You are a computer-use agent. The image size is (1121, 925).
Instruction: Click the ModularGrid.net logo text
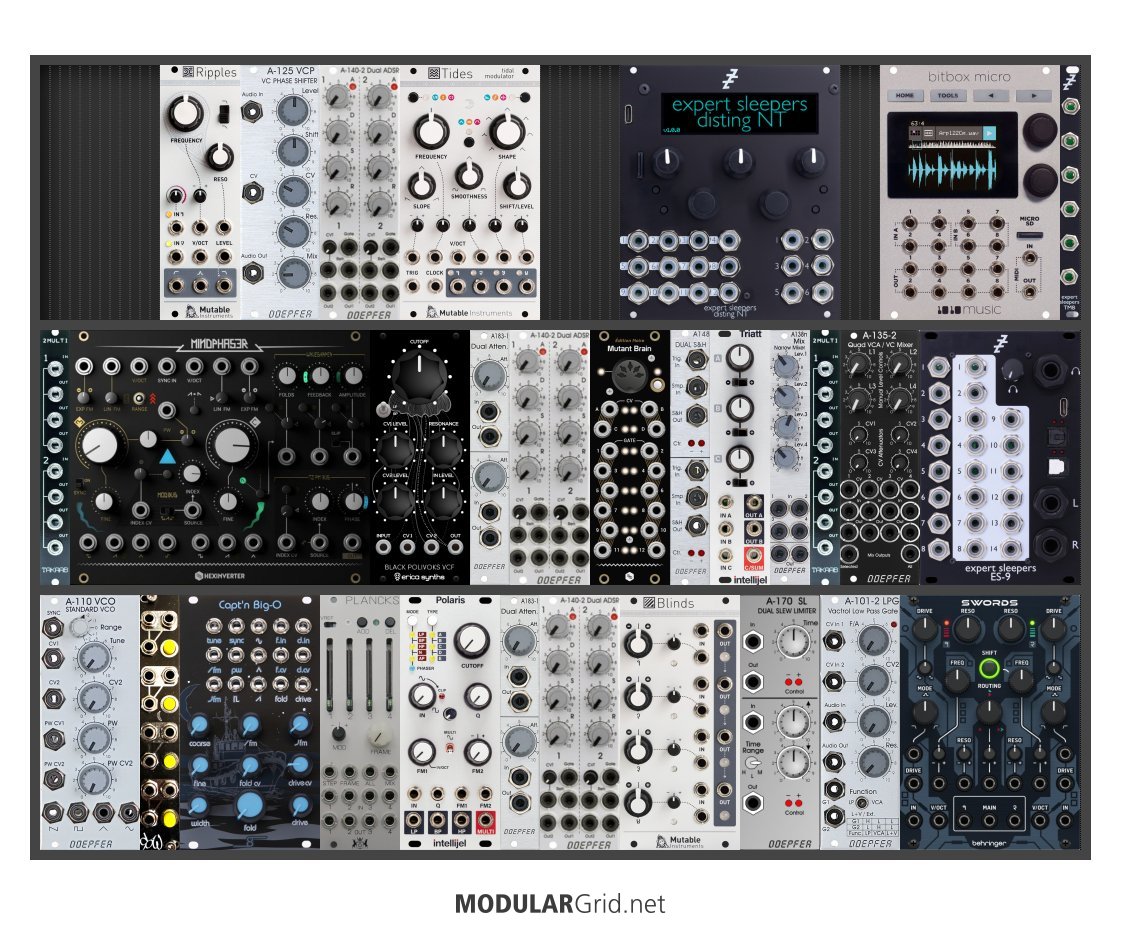tap(560, 904)
